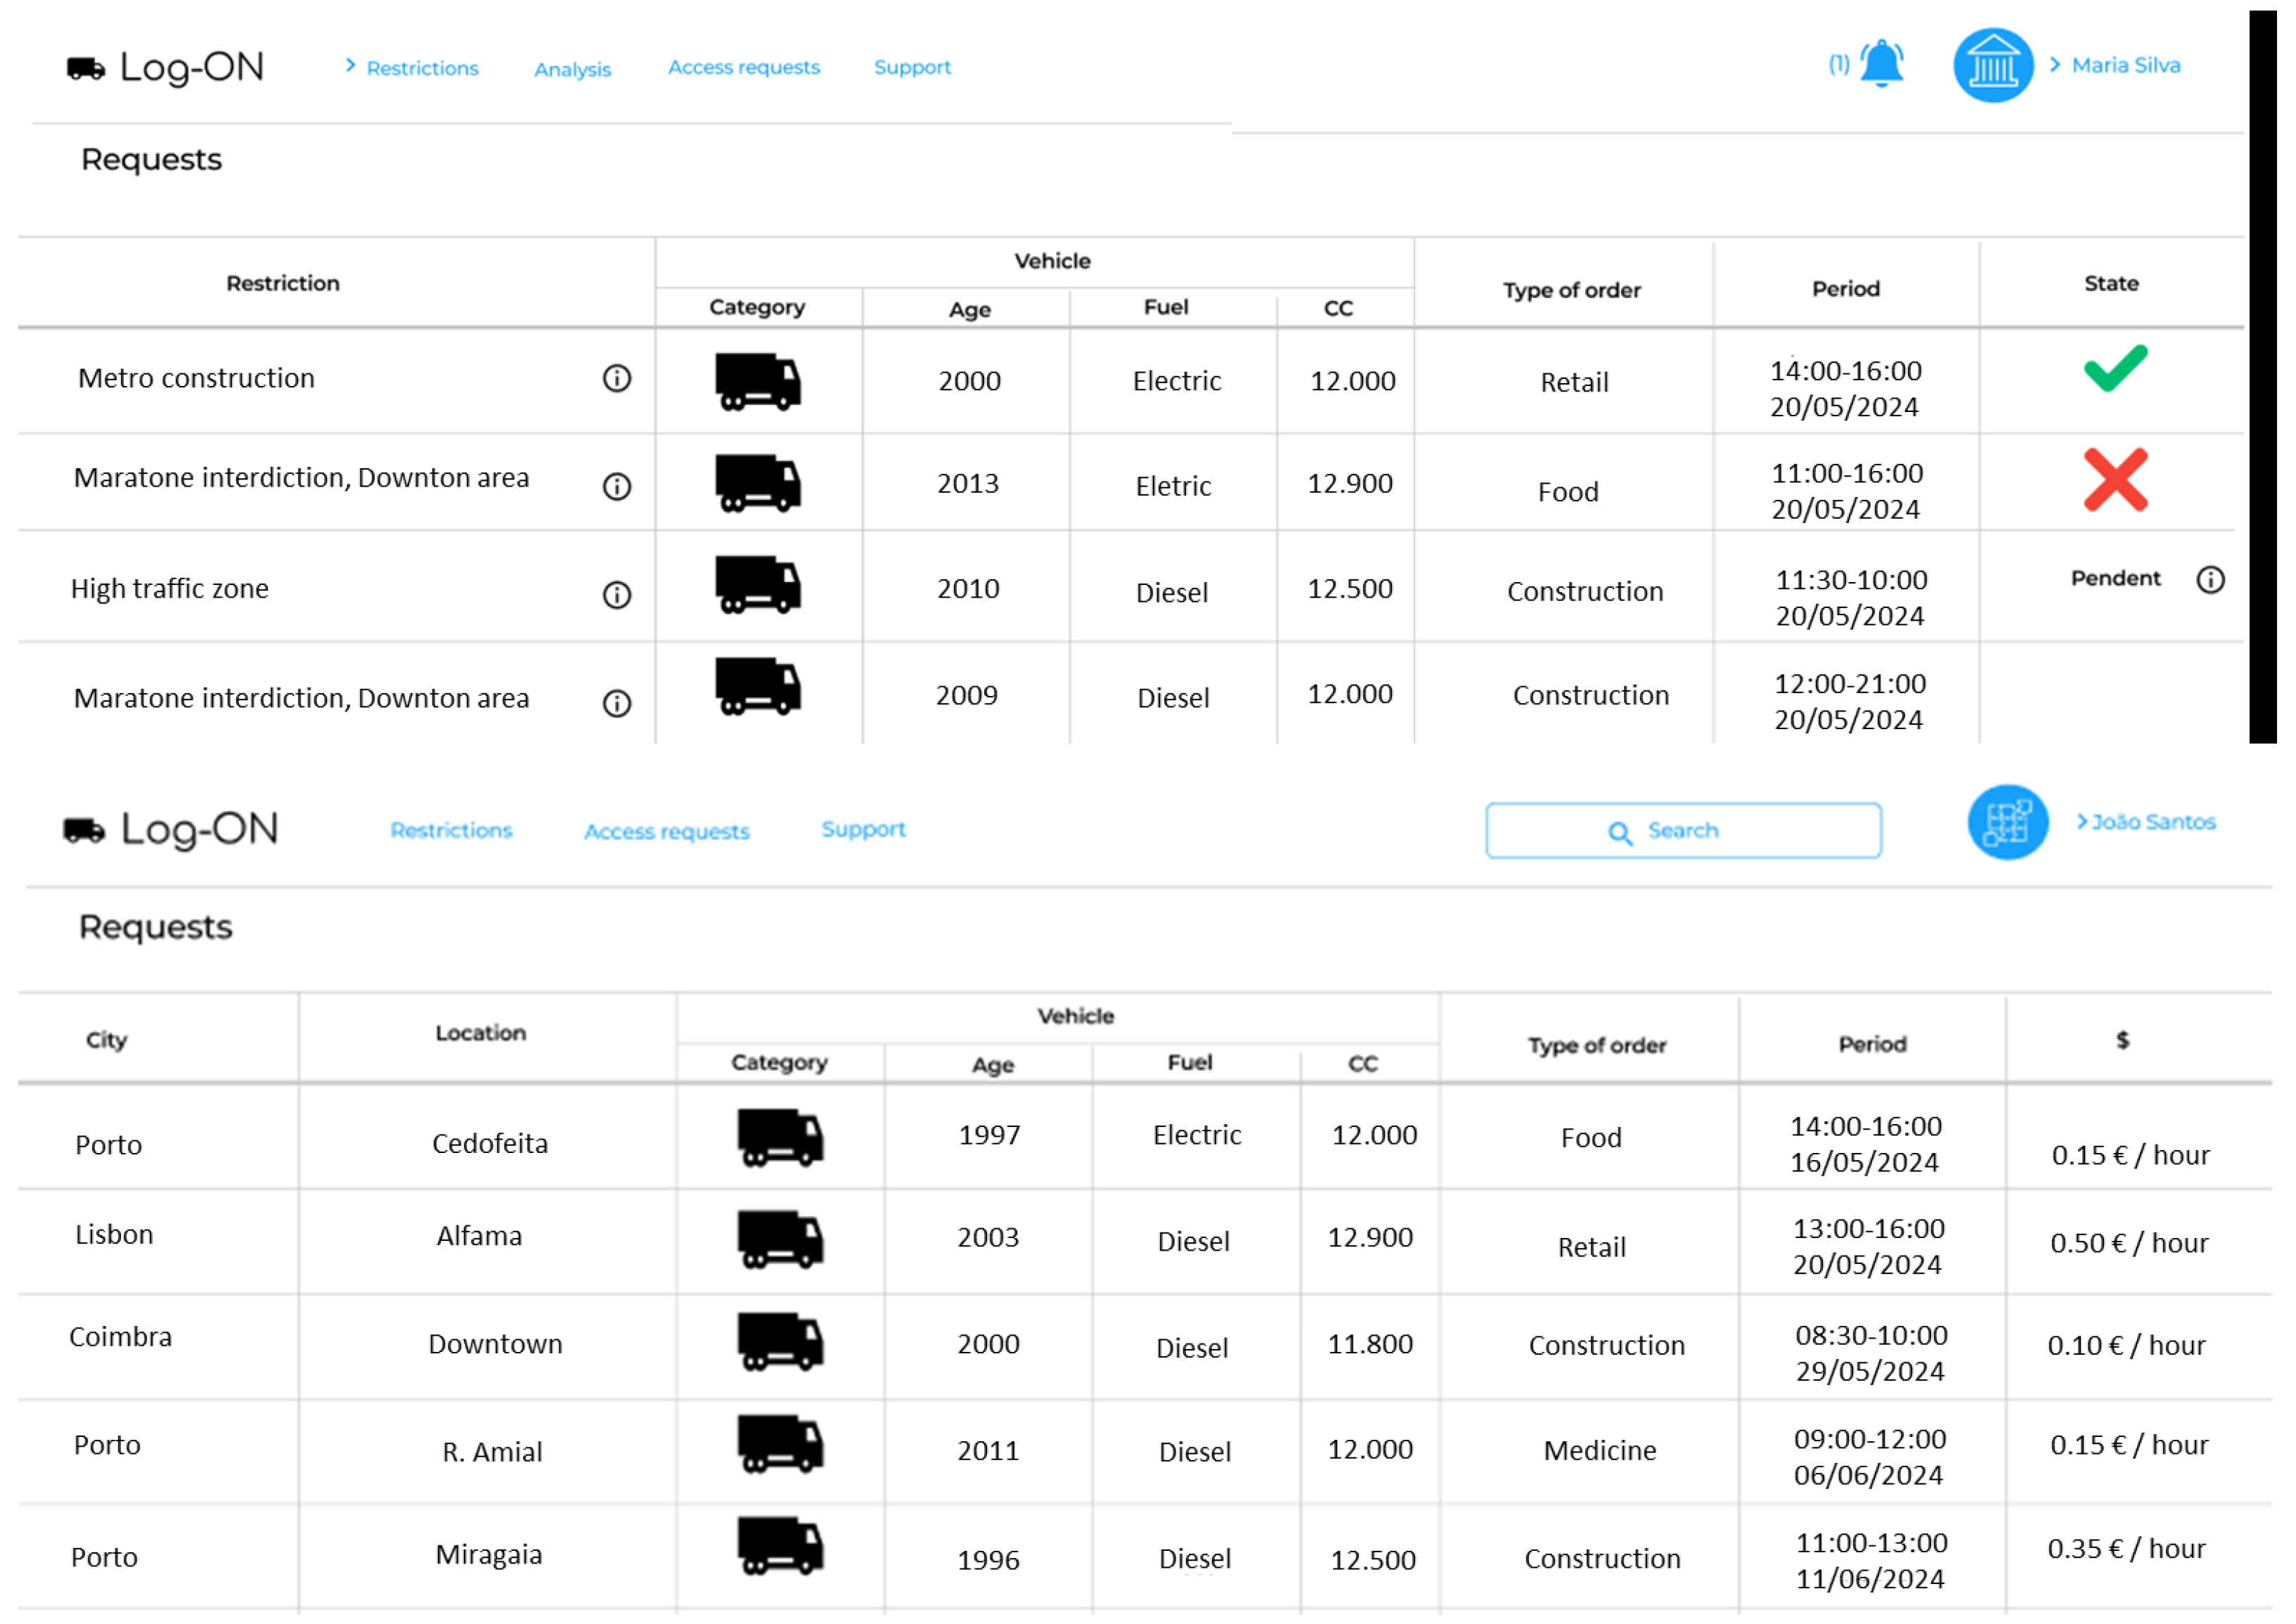
Task: Open the Analysis tab
Action: [x=572, y=69]
